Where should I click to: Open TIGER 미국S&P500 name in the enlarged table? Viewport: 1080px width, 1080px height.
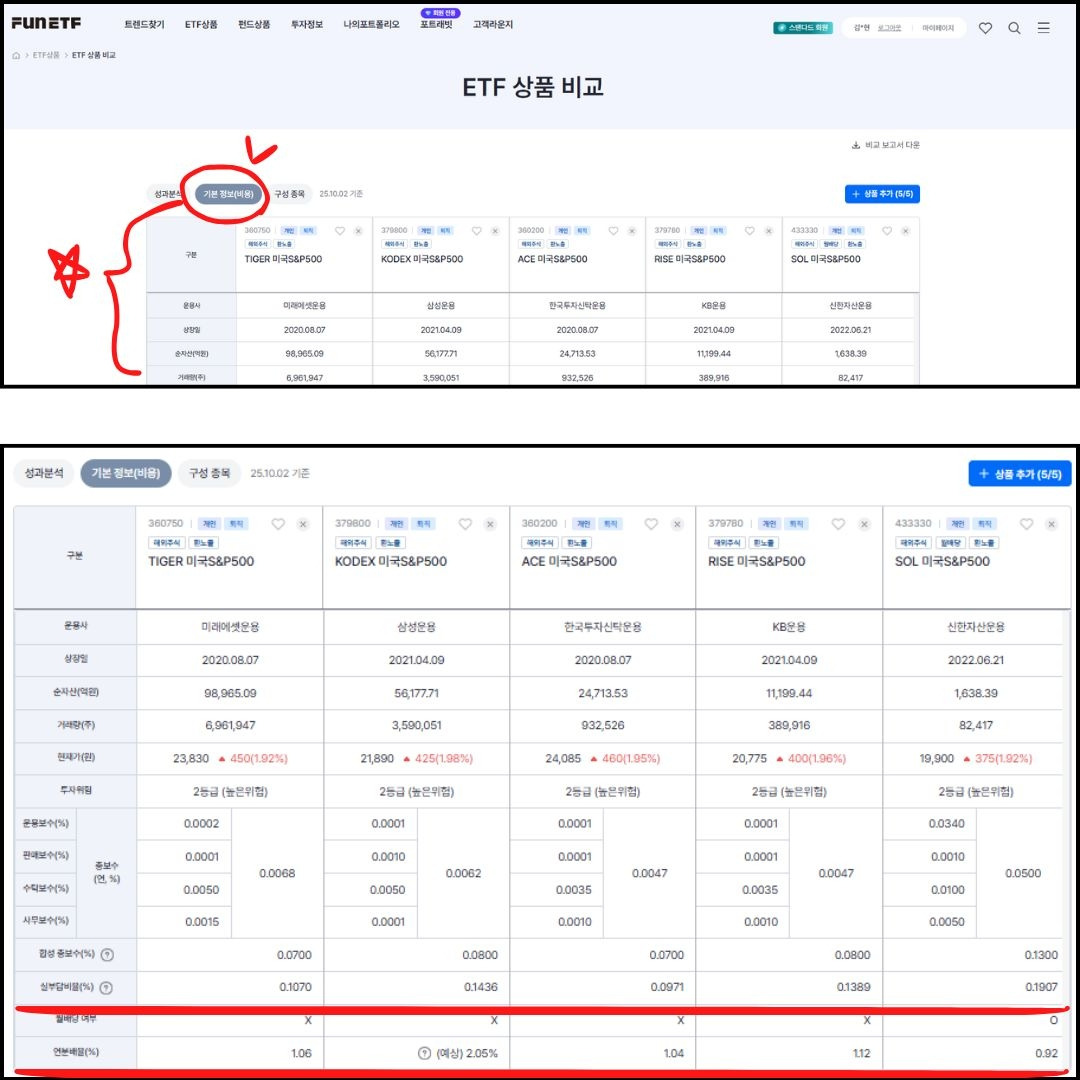pyautogui.click(x=201, y=561)
